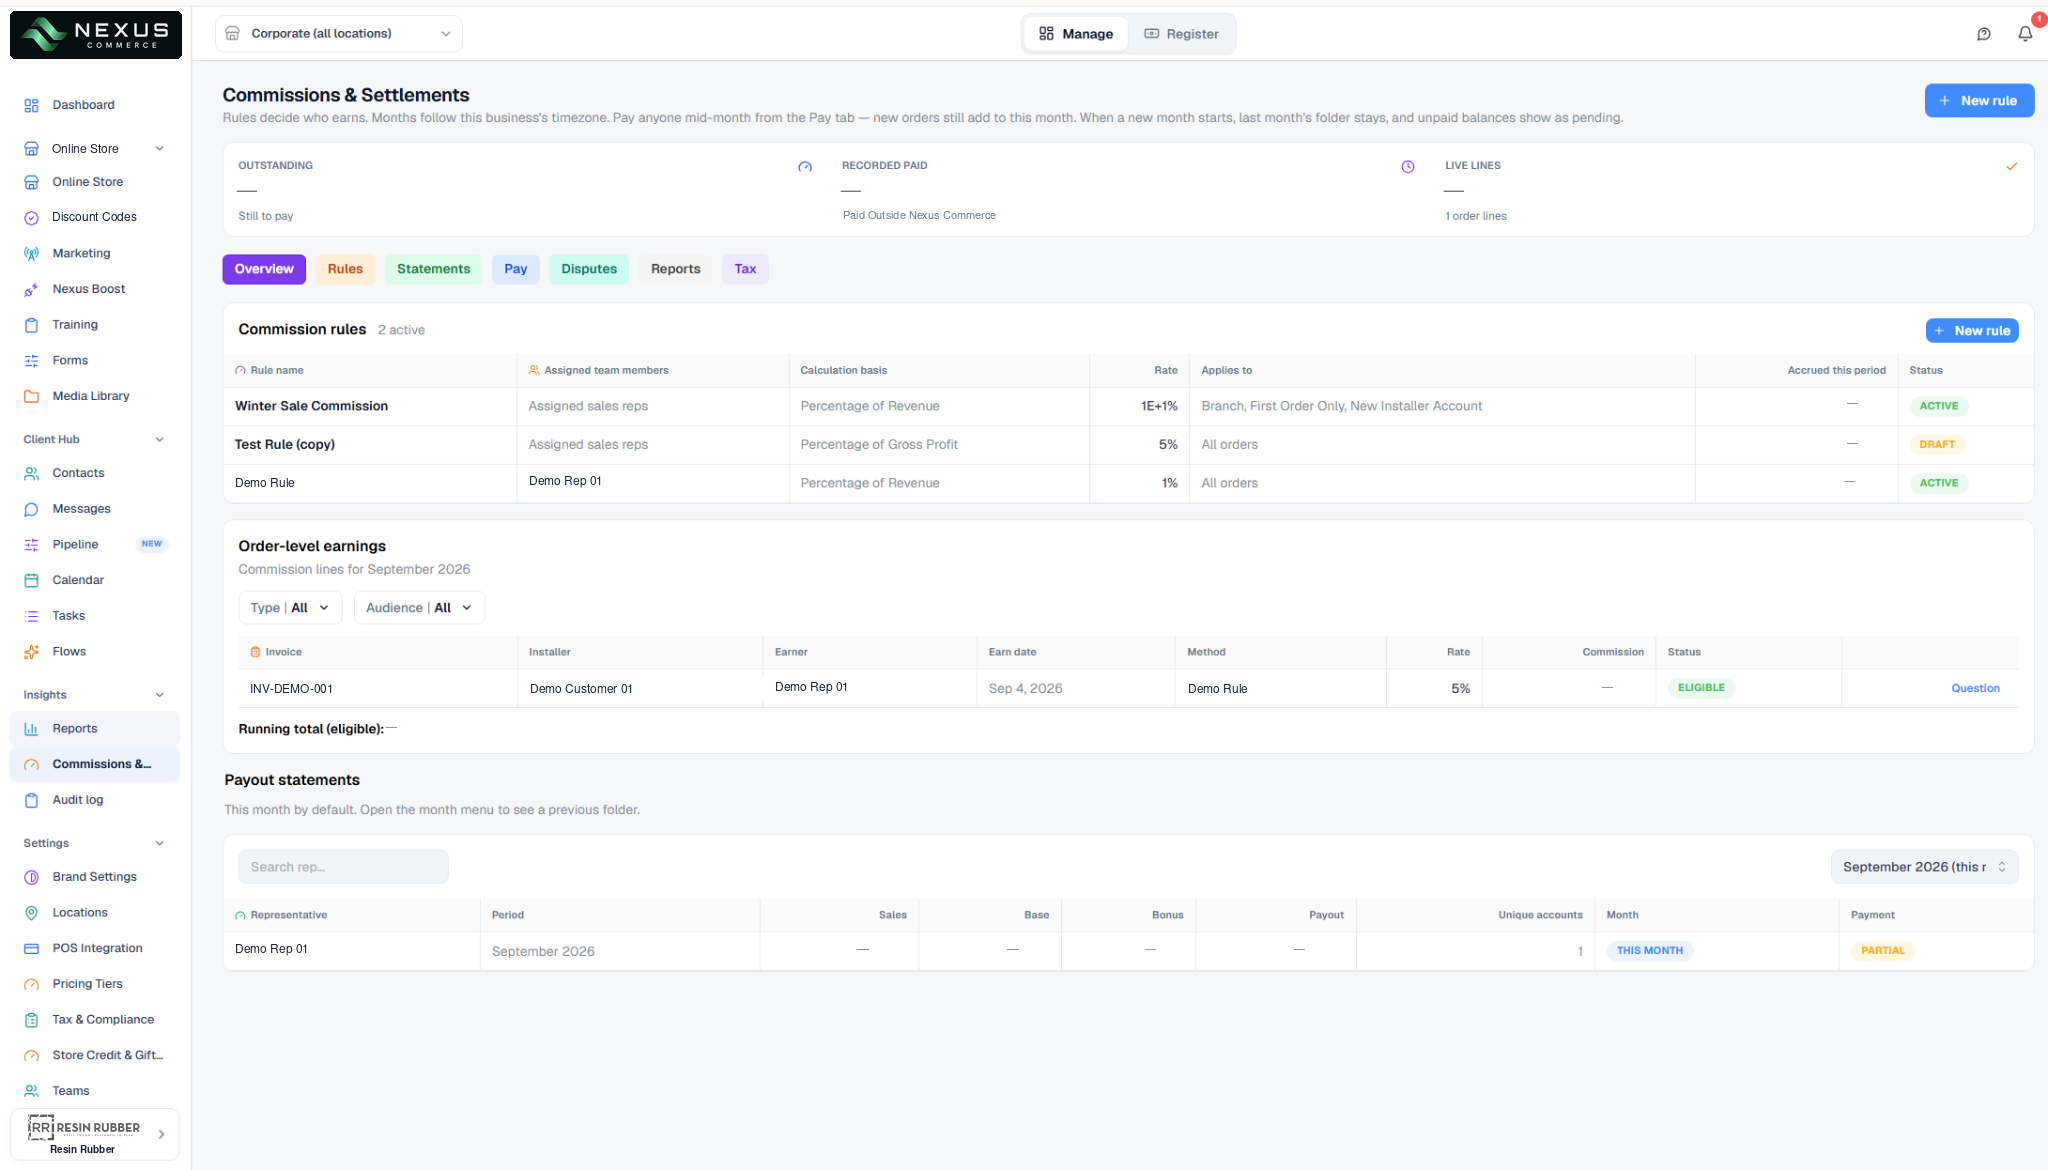Screen dimensions: 2048x1170
Task: Open Store Credit & Gift sidebar item
Action: 95,1055
